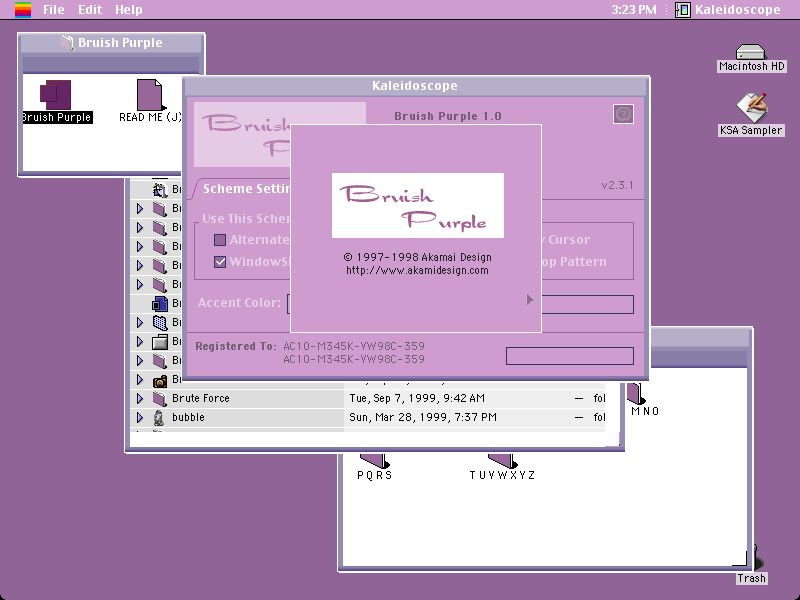Click the Kaleidoscope window title bar
Viewport: 800px width, 600px height.
point(415,86)
